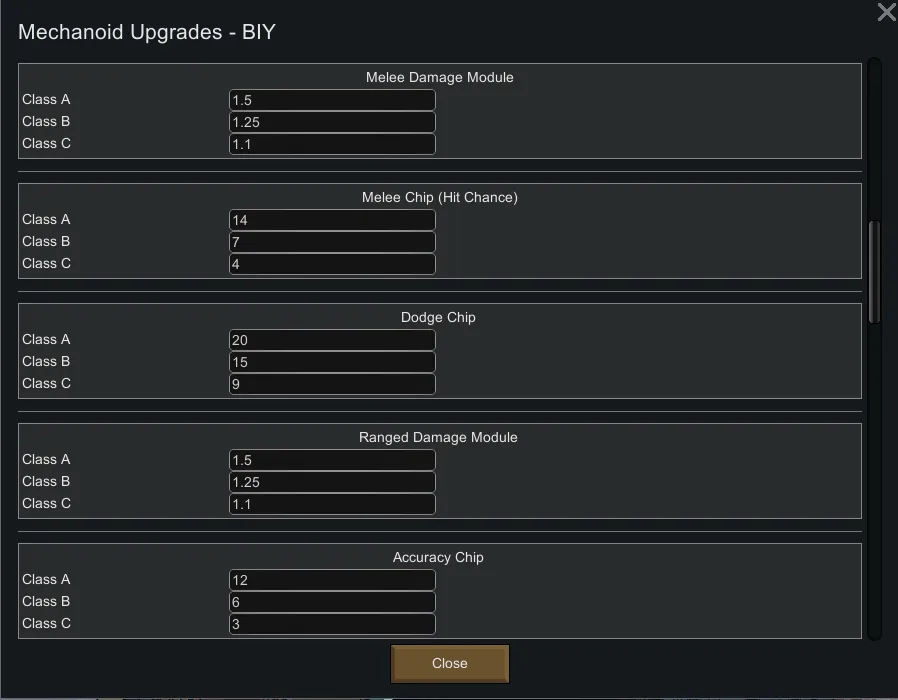Click the vertical scrollbar handle
The image size is (898, 700).
coord(874,270)
